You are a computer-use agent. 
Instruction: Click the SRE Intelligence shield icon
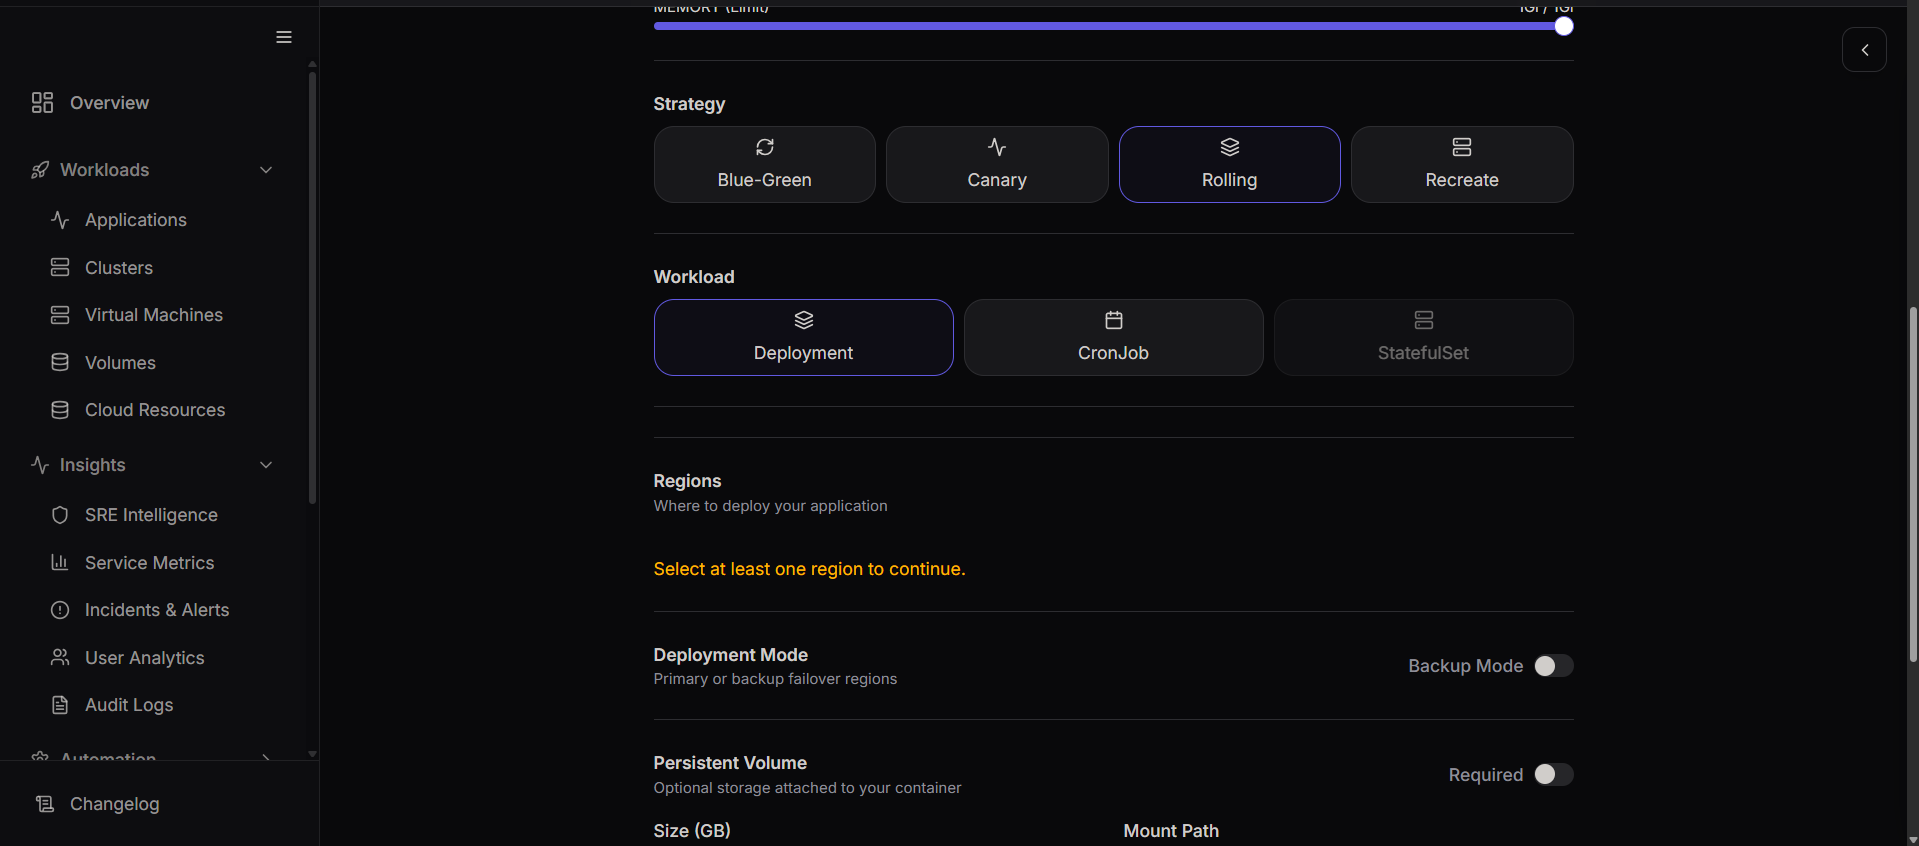click(60, 515)
